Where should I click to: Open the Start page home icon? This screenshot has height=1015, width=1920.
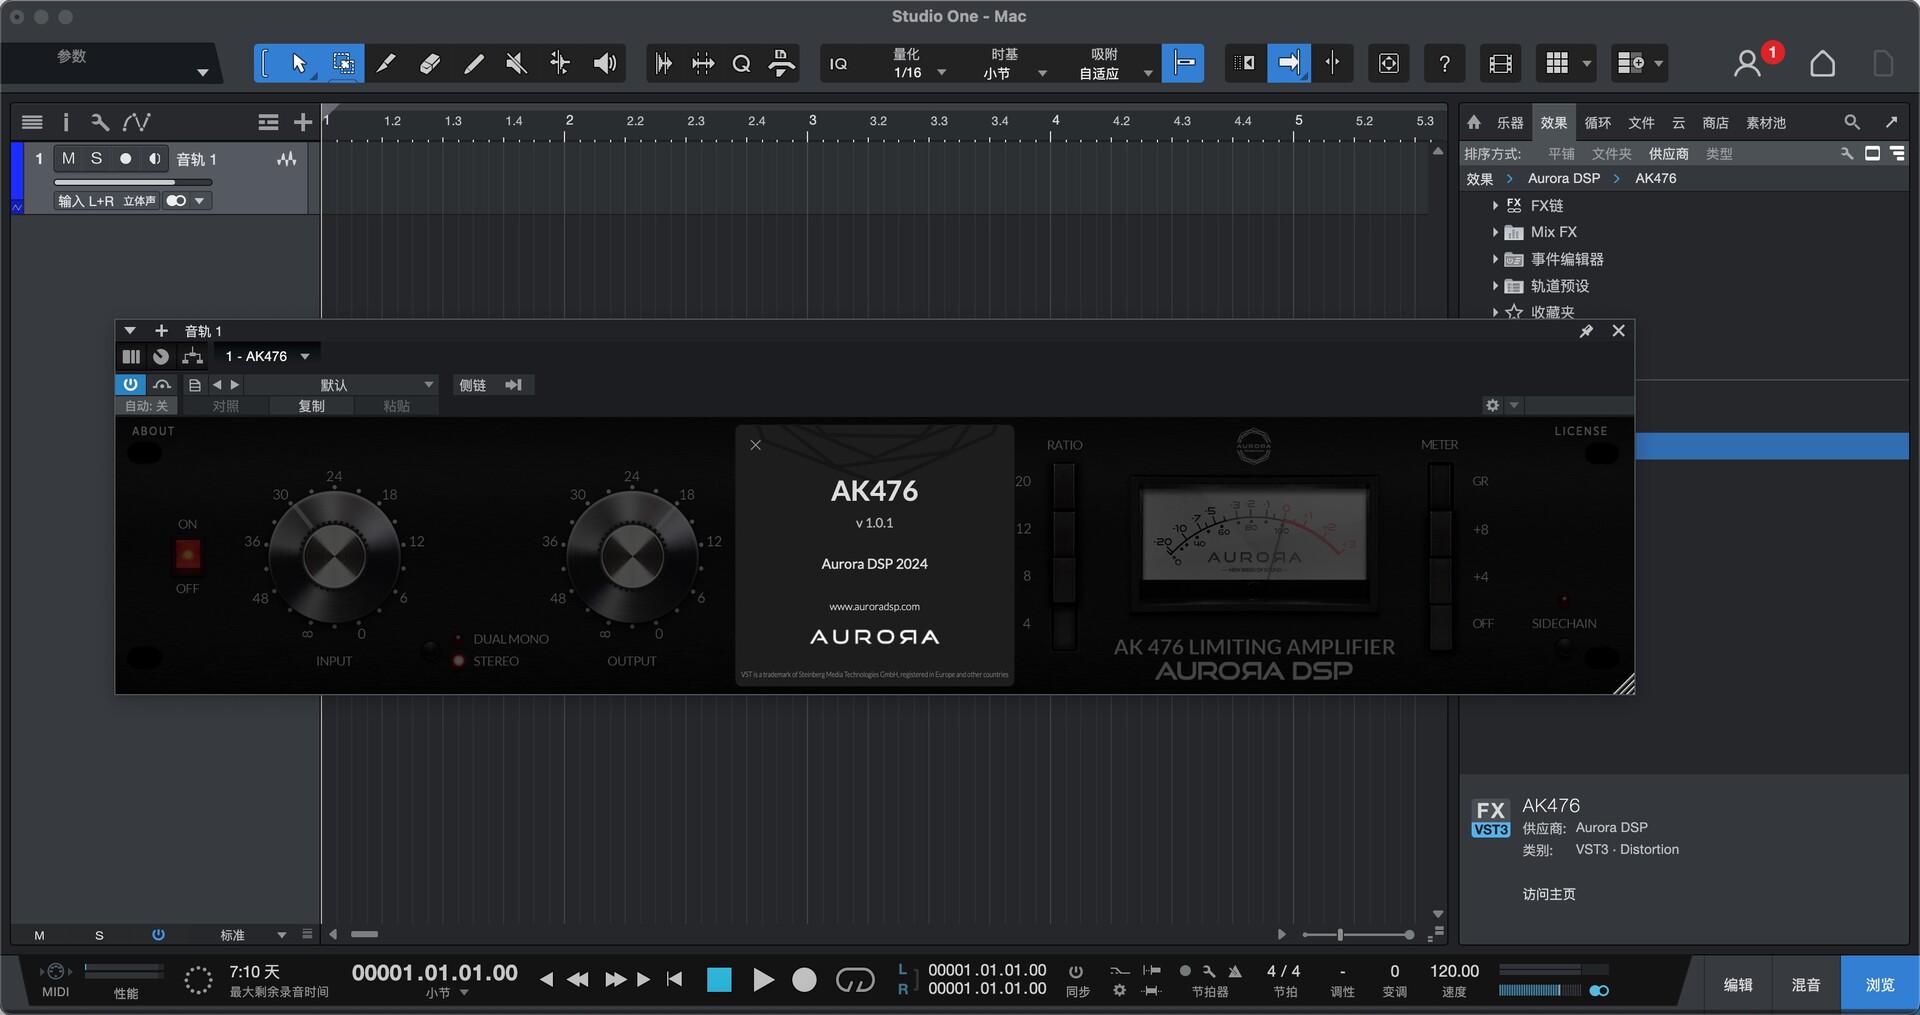[x=1823, y=64]
